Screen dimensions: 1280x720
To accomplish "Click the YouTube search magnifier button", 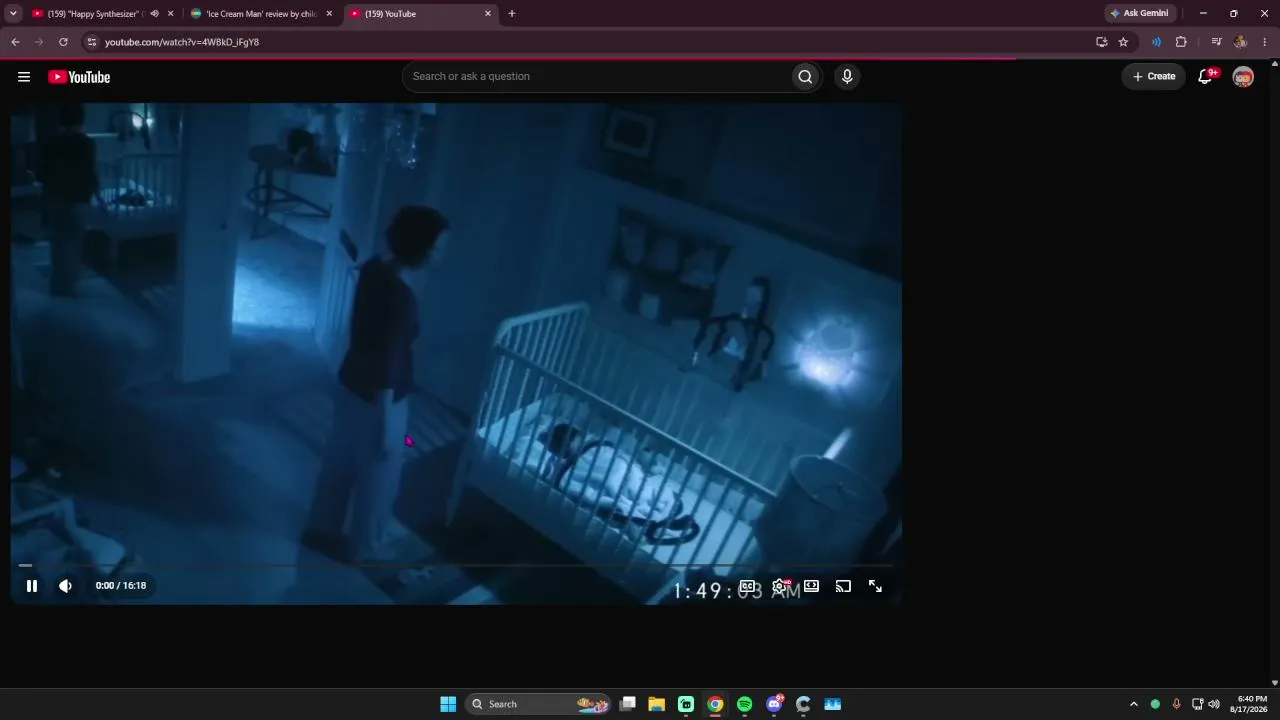I will pos(805,77).
